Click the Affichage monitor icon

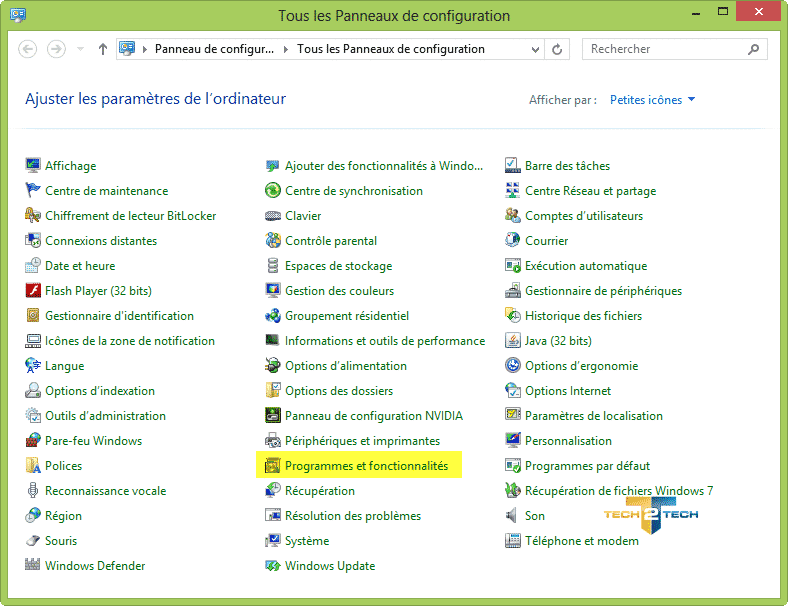tap(33, 165)
